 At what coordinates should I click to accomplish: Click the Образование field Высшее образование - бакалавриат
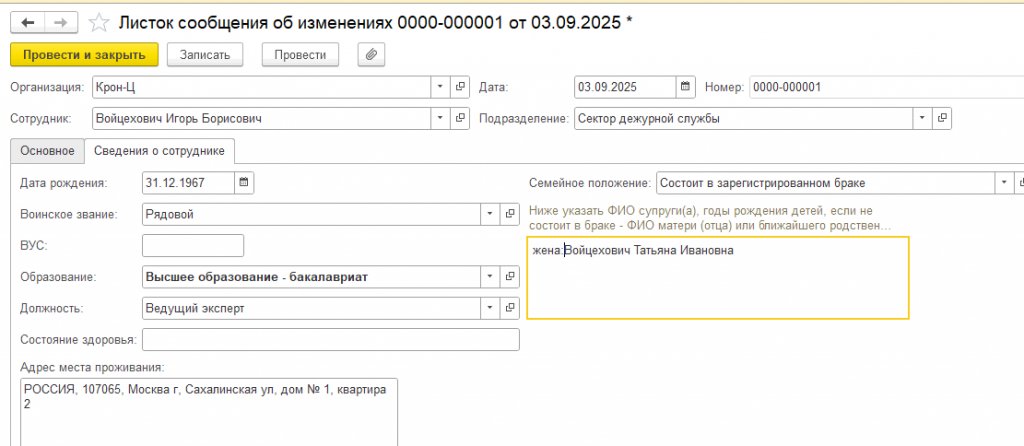click(312, 277)
